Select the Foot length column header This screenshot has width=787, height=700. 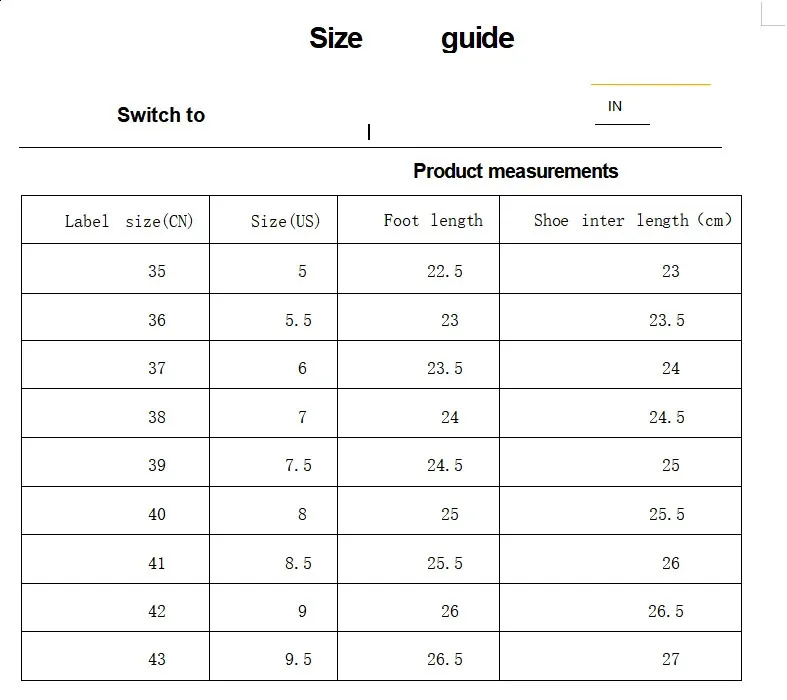[419, 220]
